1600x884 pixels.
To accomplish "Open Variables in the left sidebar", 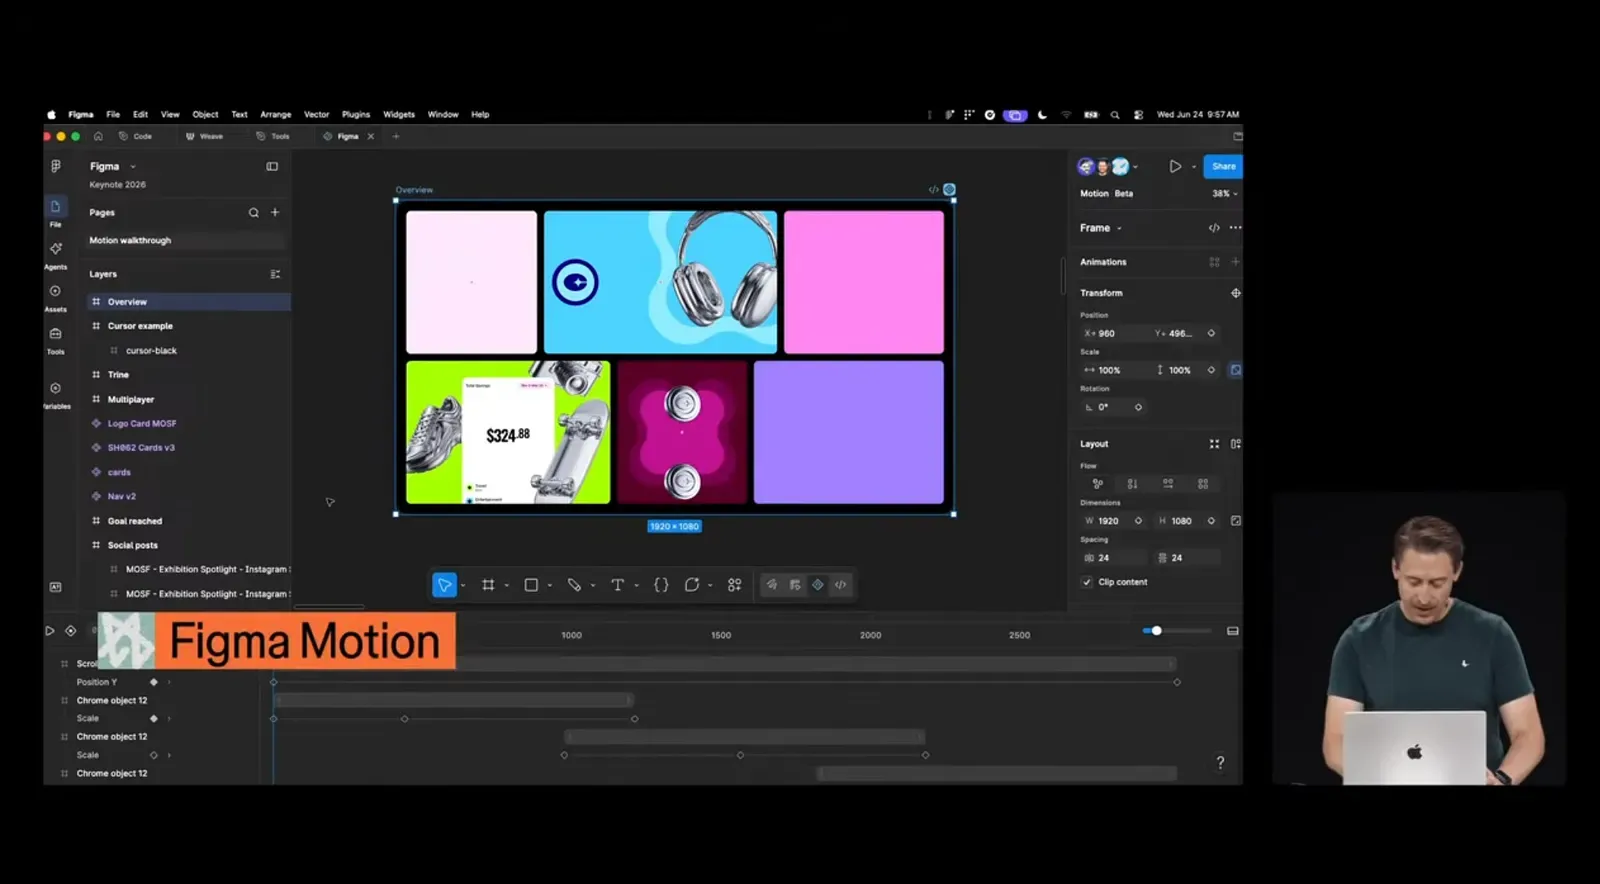I will [56, 394].
